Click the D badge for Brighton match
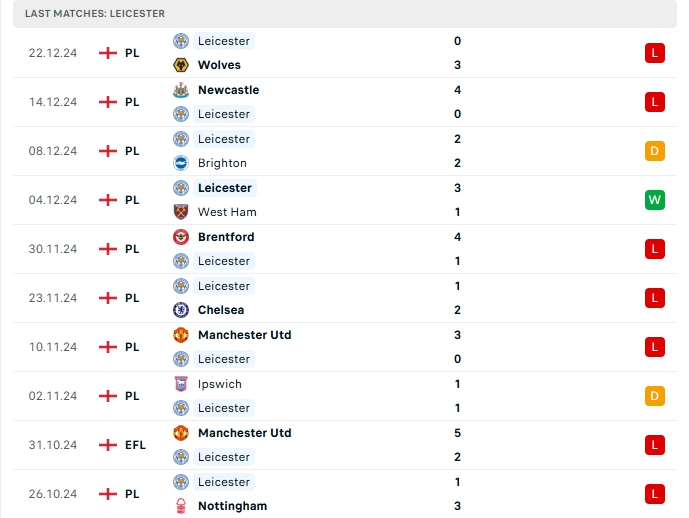Image resolution: width=689 pixels, height=518 pixels. tap(655, 151)
